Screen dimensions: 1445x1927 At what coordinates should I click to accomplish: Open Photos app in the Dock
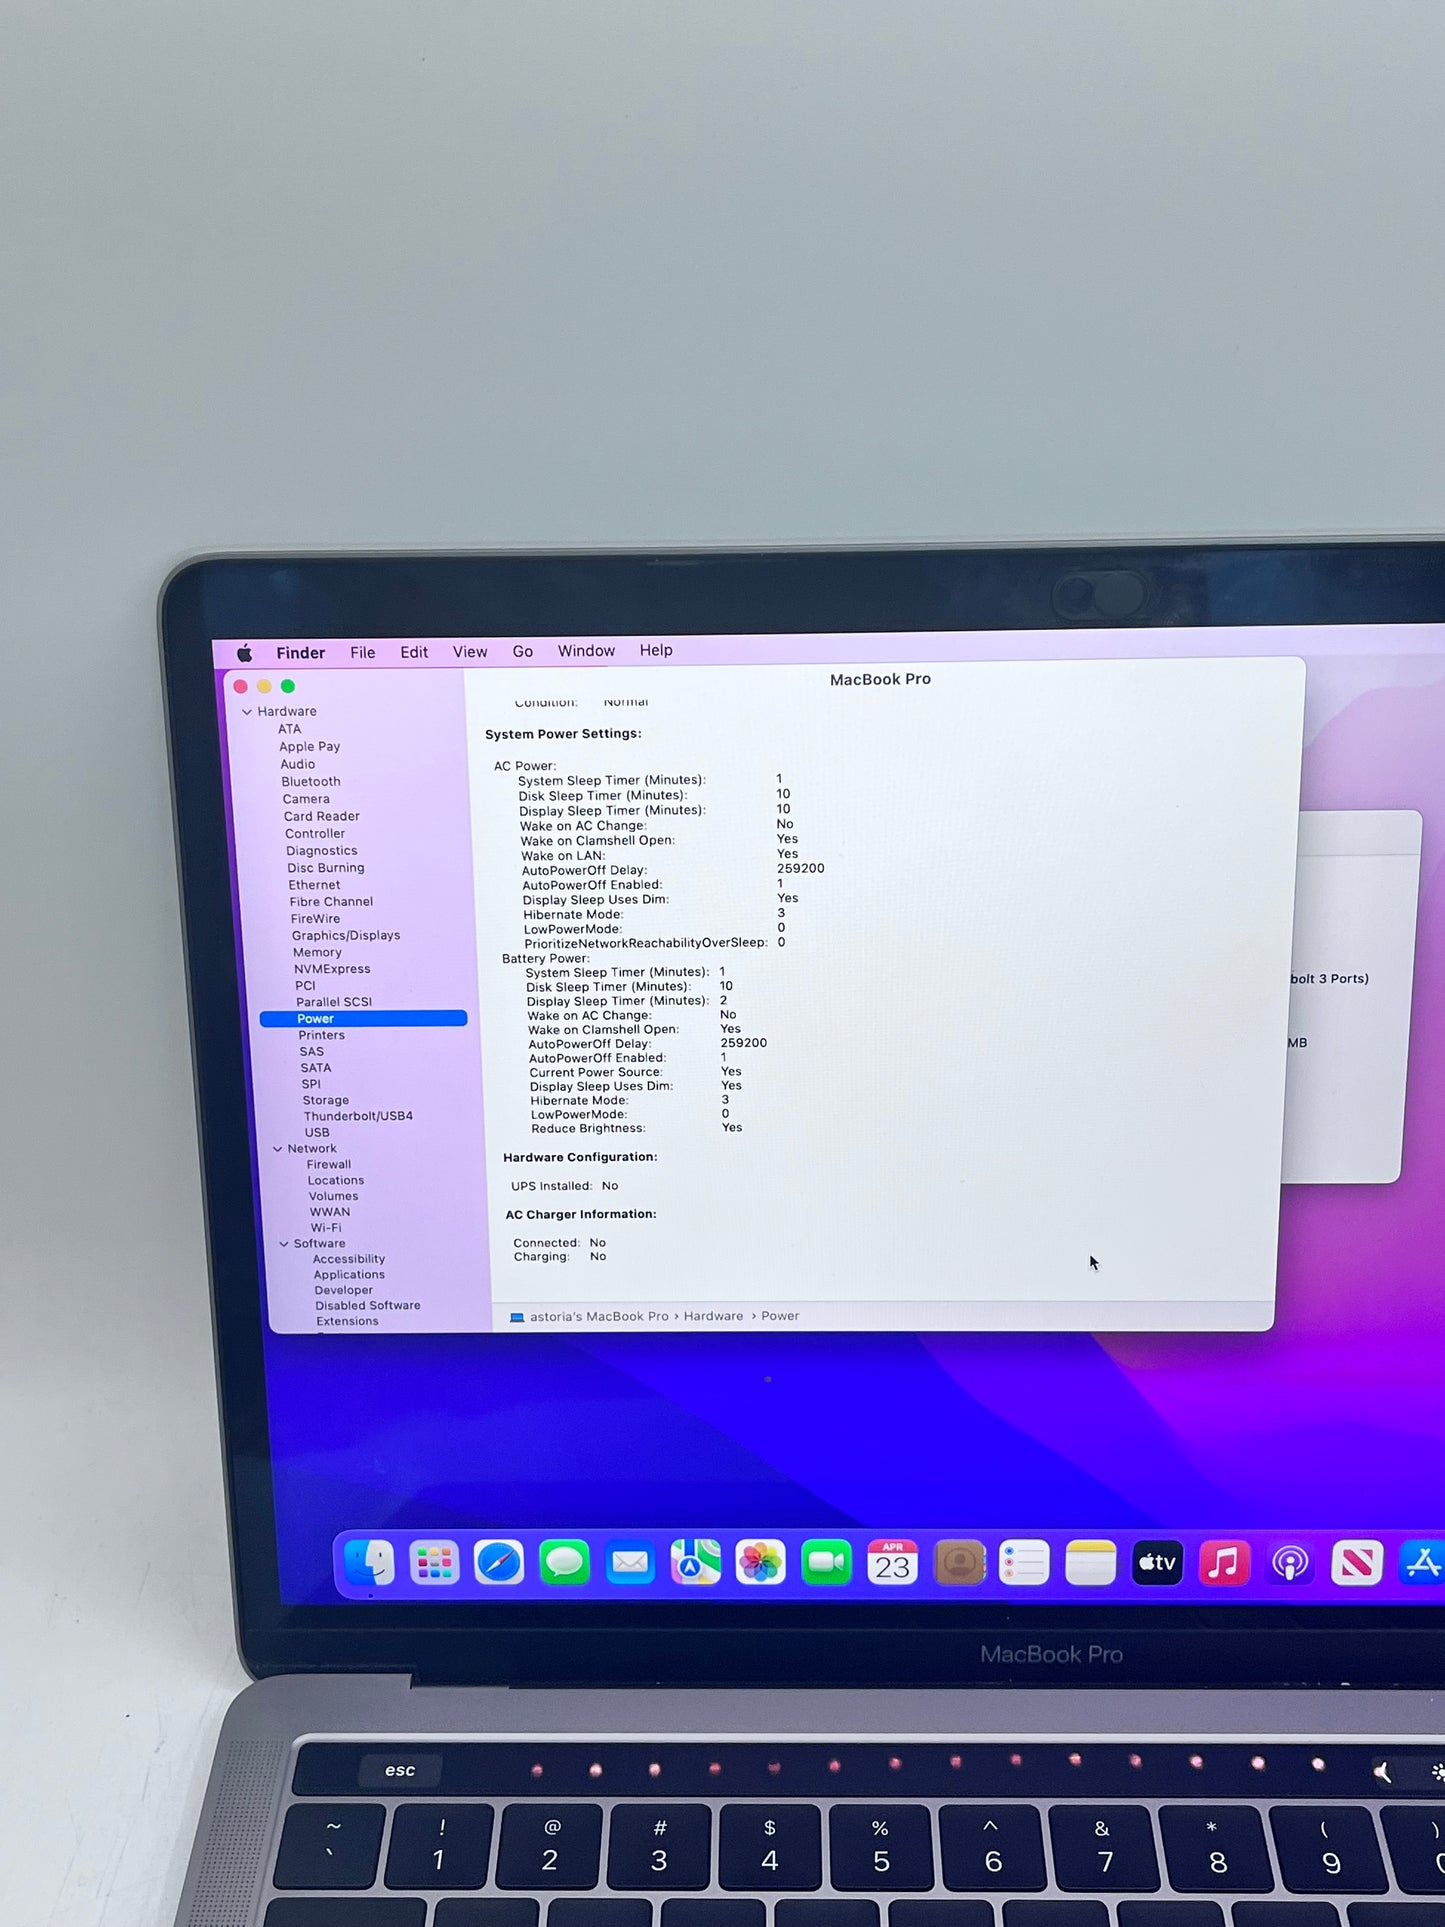(761, 1563)
